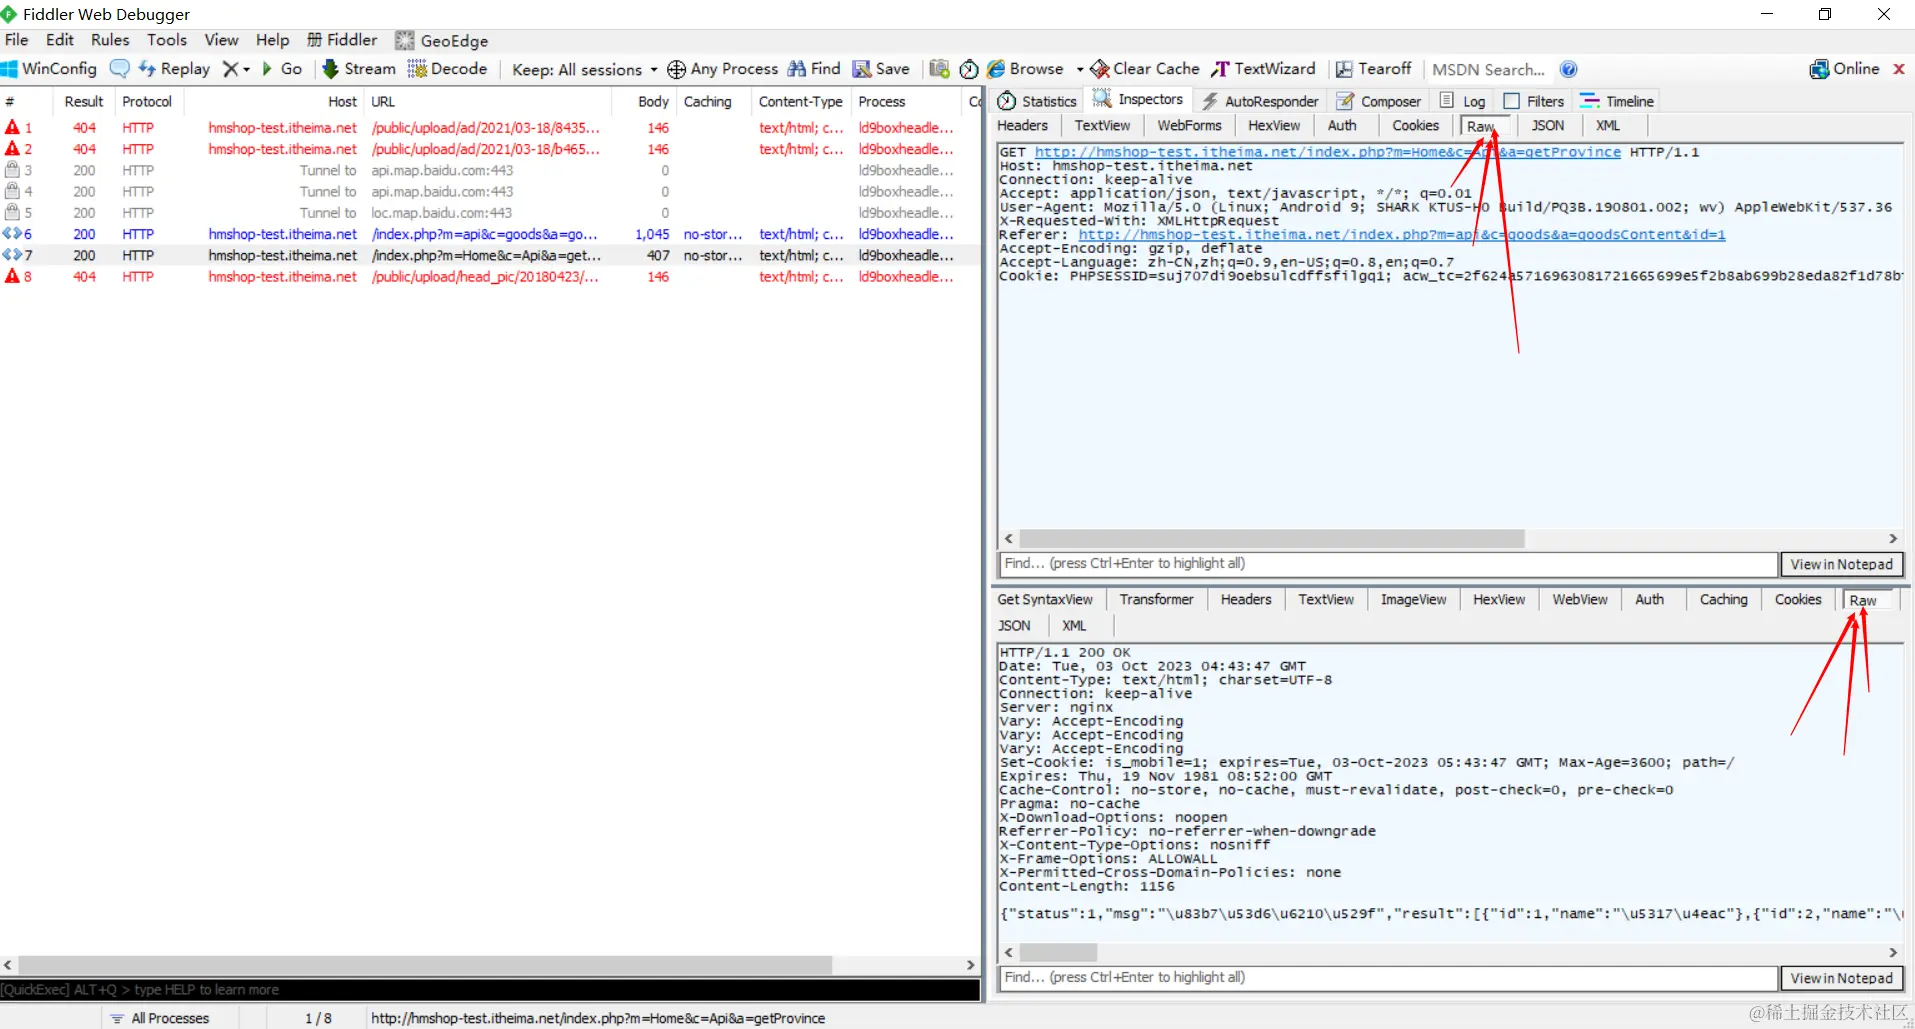Viewport: 1915px width, 1029px height.
Task: Close the toolbar using red X
Action: 1899,69
